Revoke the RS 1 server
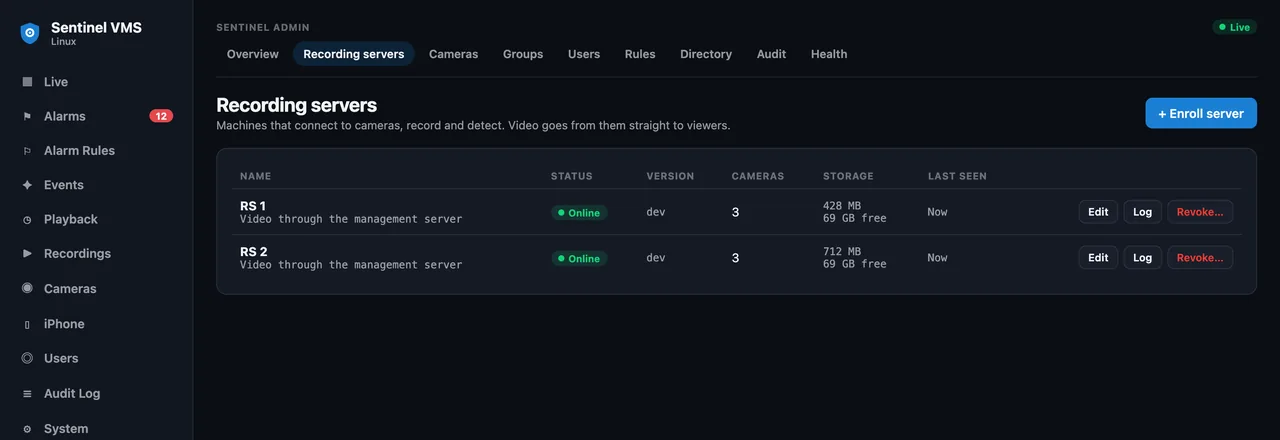The width and height of the screenshot is (1280, 440). pos(1200,212)
